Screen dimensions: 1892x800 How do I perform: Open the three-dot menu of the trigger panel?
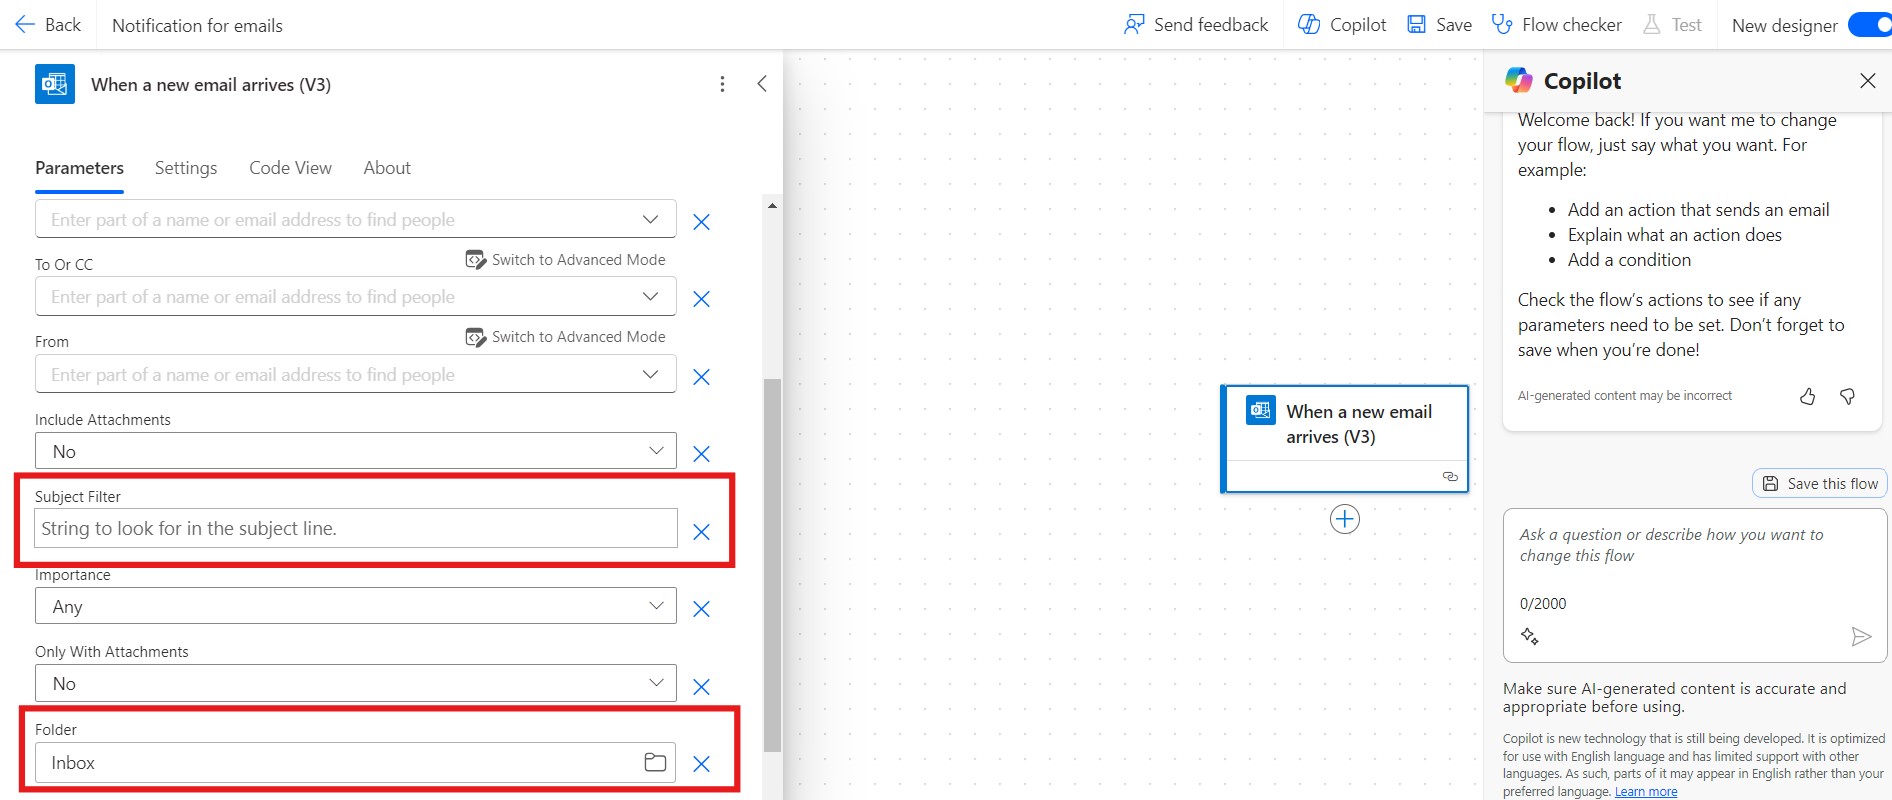[722, 84]
